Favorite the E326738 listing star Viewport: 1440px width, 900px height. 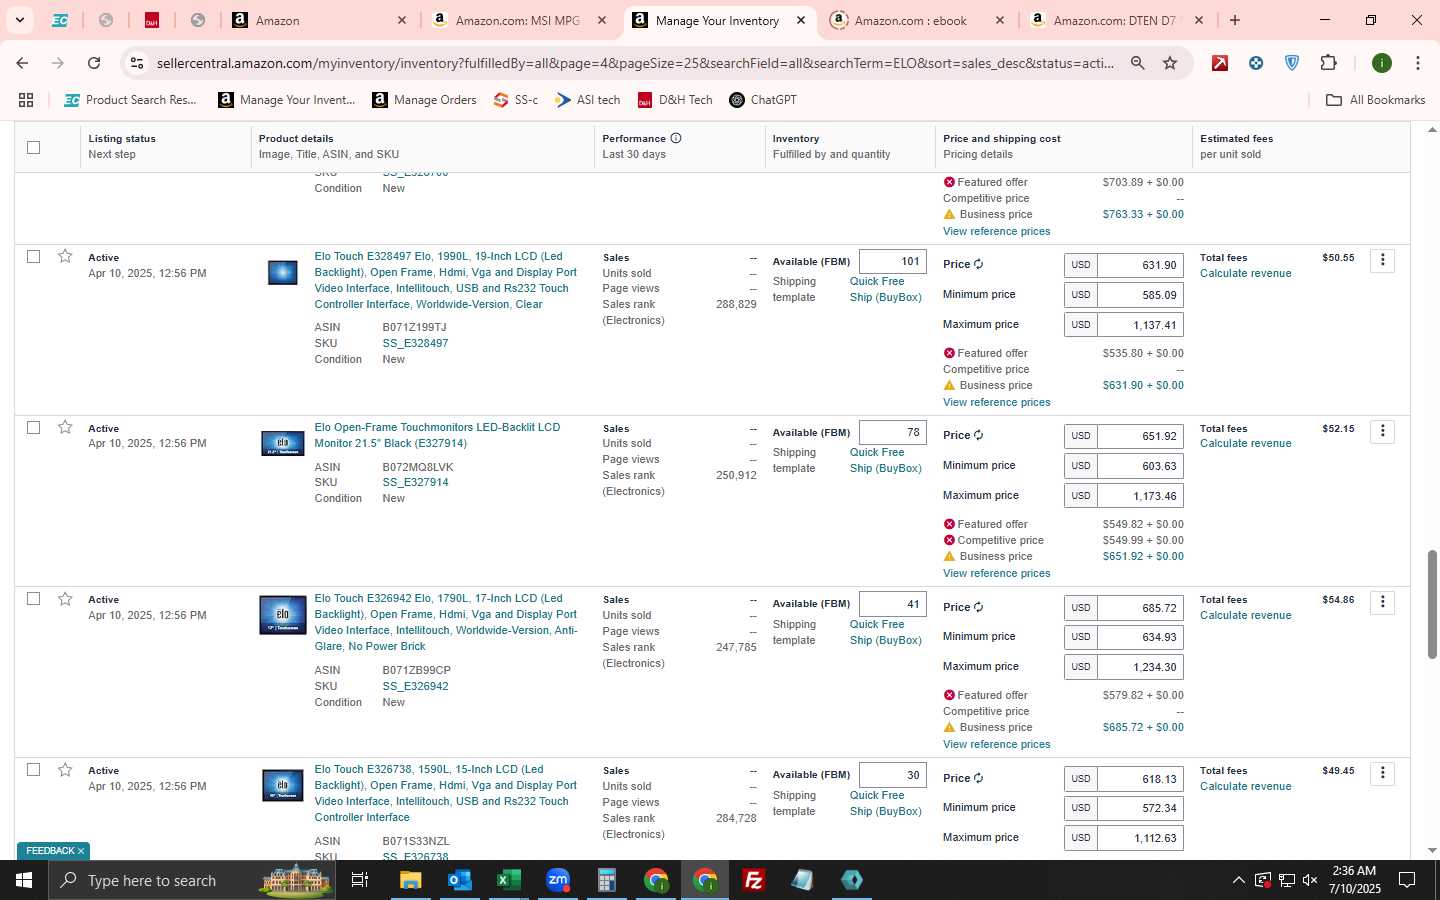(x=65, y=770)
